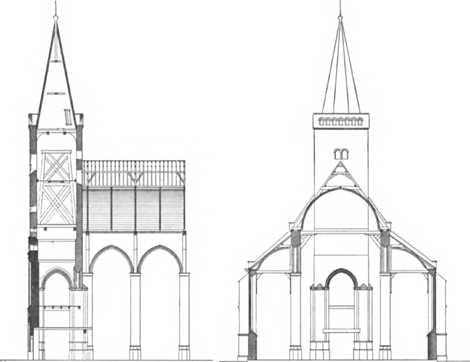Click the barrel vault curve in cross-section
This screenshot has width=470, height=362.
click(340, 207)
